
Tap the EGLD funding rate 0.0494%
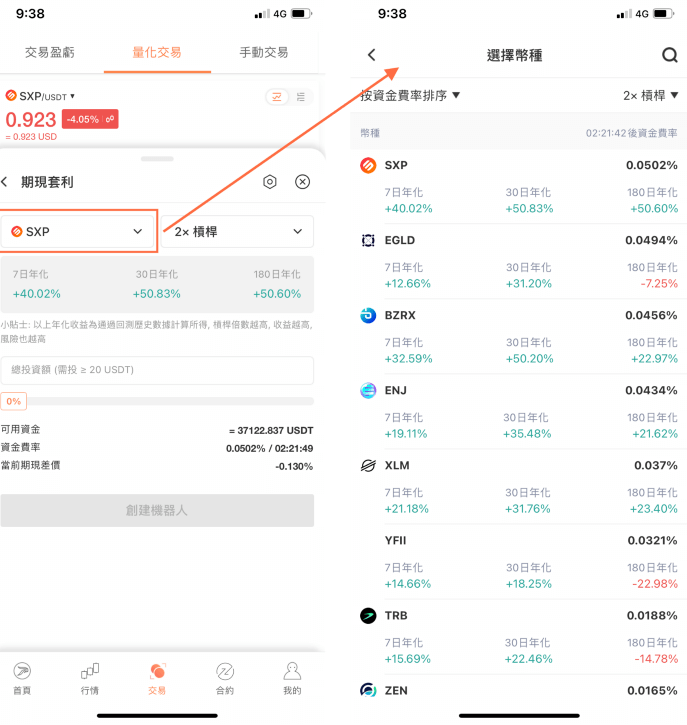(x=651, y=240)
